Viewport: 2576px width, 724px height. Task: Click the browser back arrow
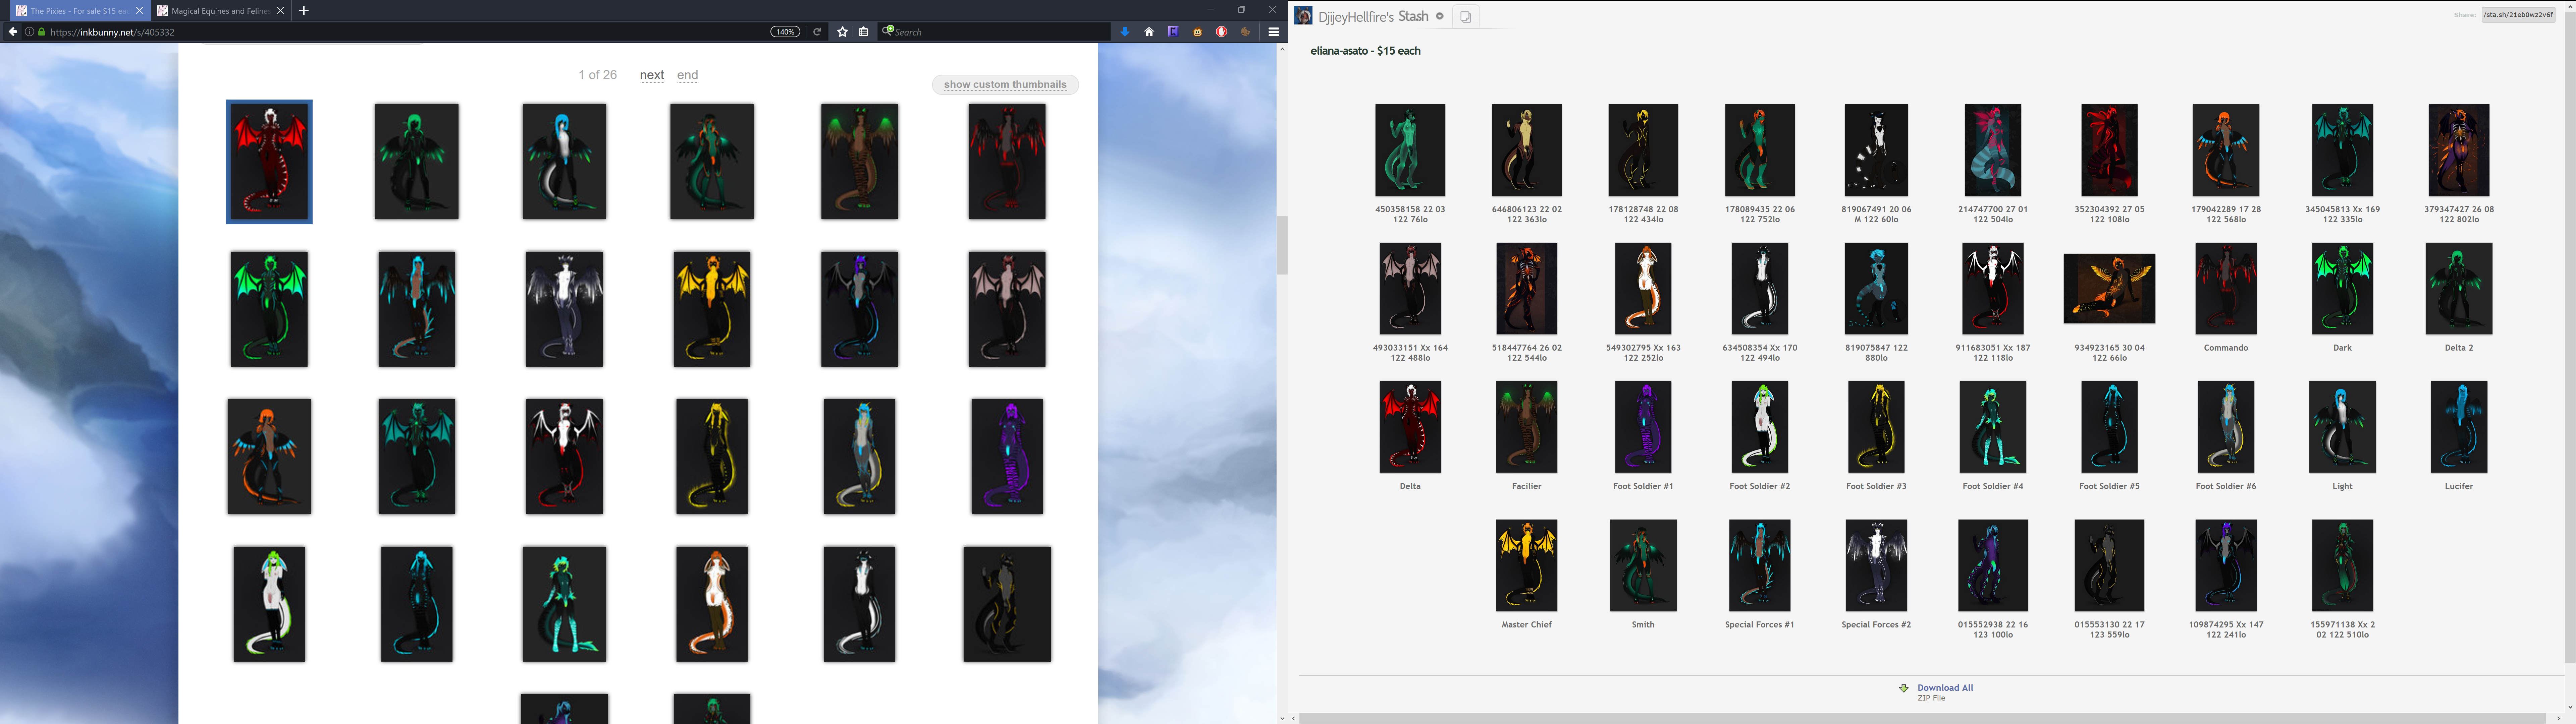(x=12, y=32)
